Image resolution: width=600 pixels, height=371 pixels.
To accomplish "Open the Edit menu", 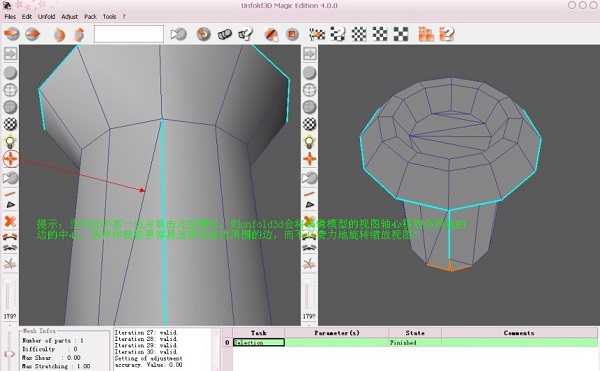I will click(27, 16).
